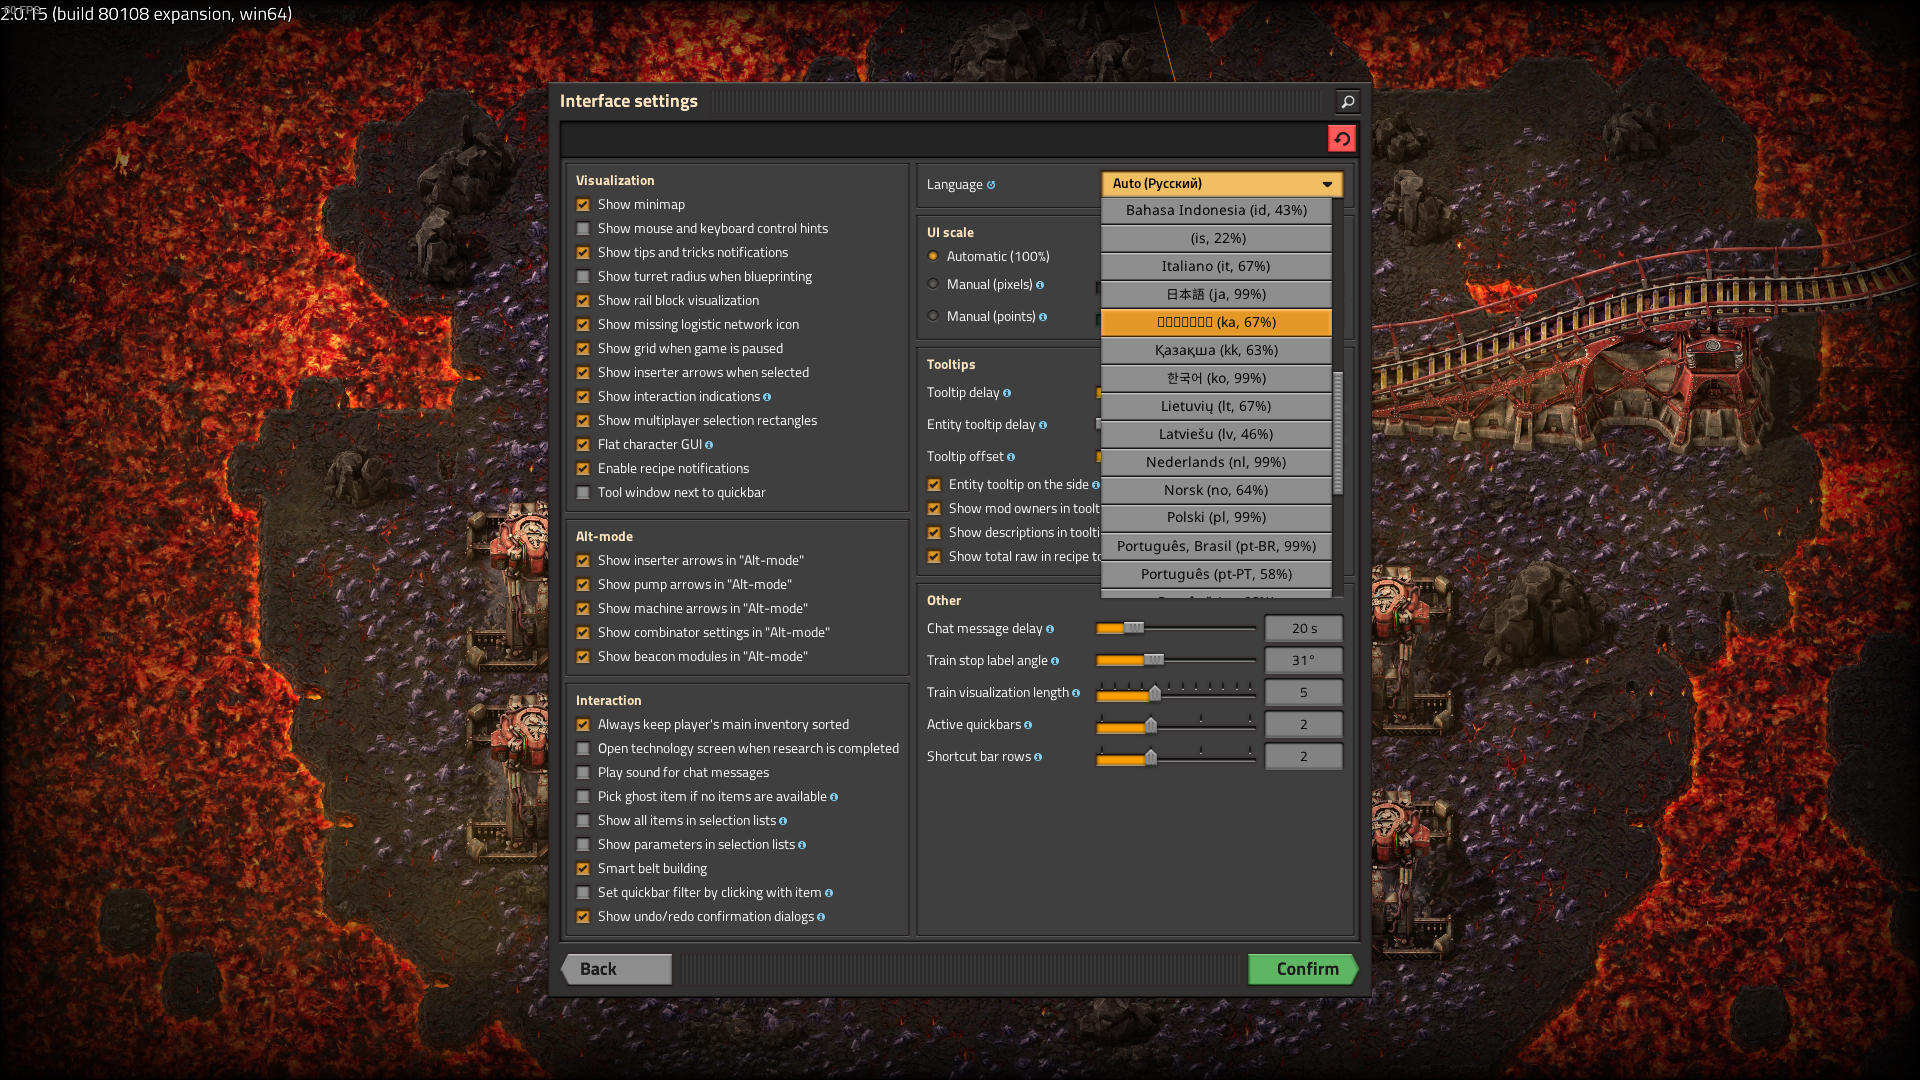Click info icon beside Flat character GUI
Image resolution: width=1920 pixels, height=1080 pixels.
tap(709, 445)
